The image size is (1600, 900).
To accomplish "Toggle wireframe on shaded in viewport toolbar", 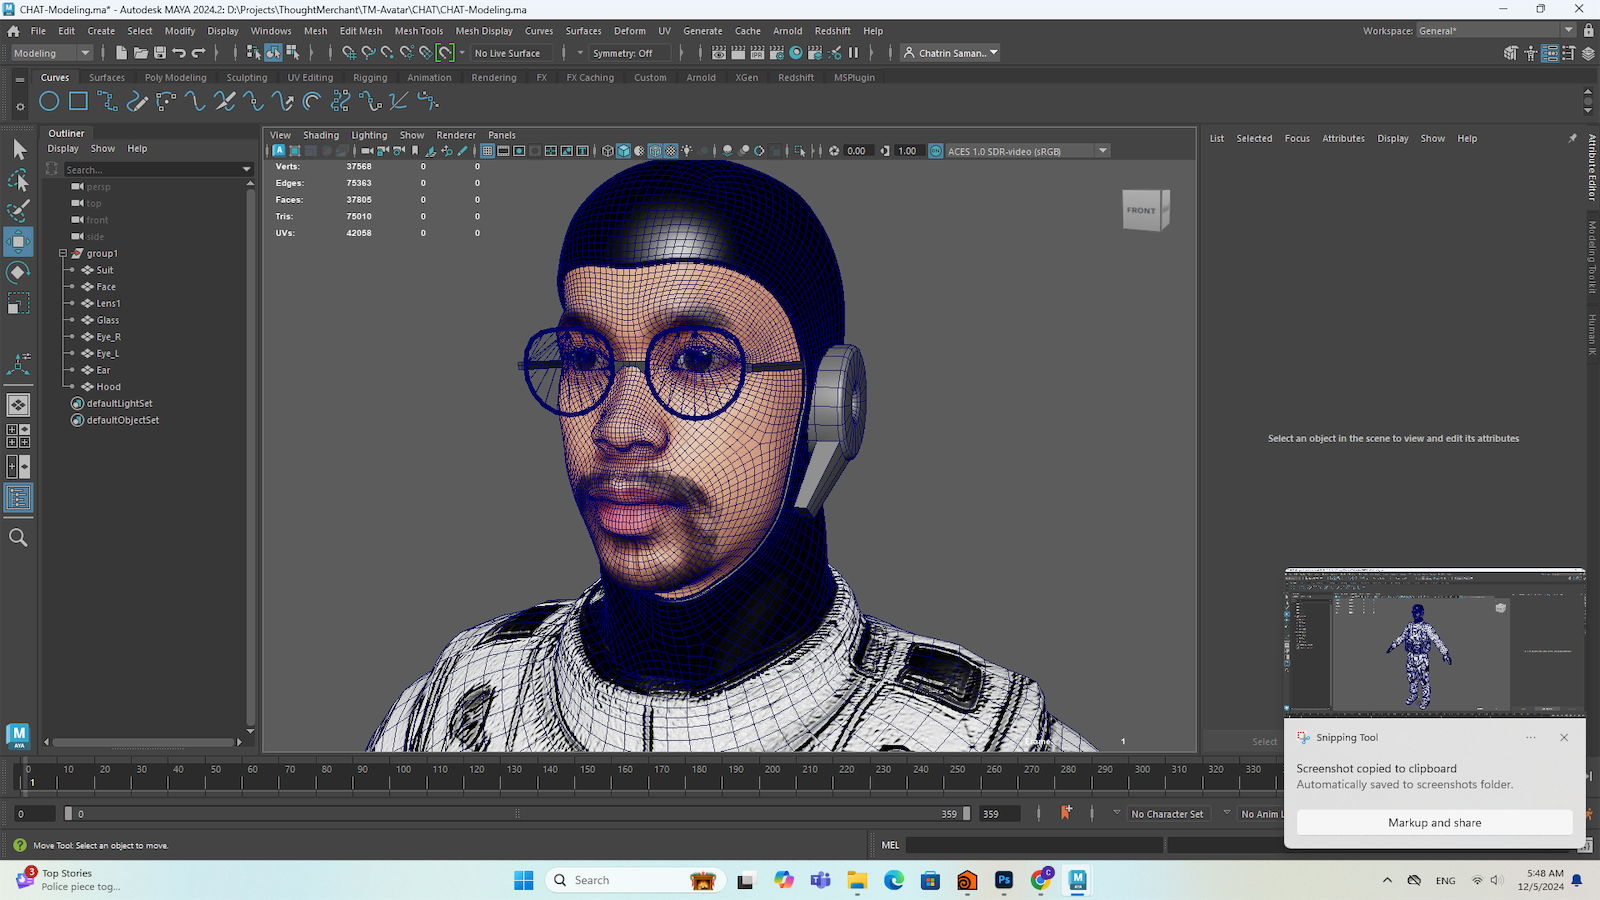I will tap(655, 151).
